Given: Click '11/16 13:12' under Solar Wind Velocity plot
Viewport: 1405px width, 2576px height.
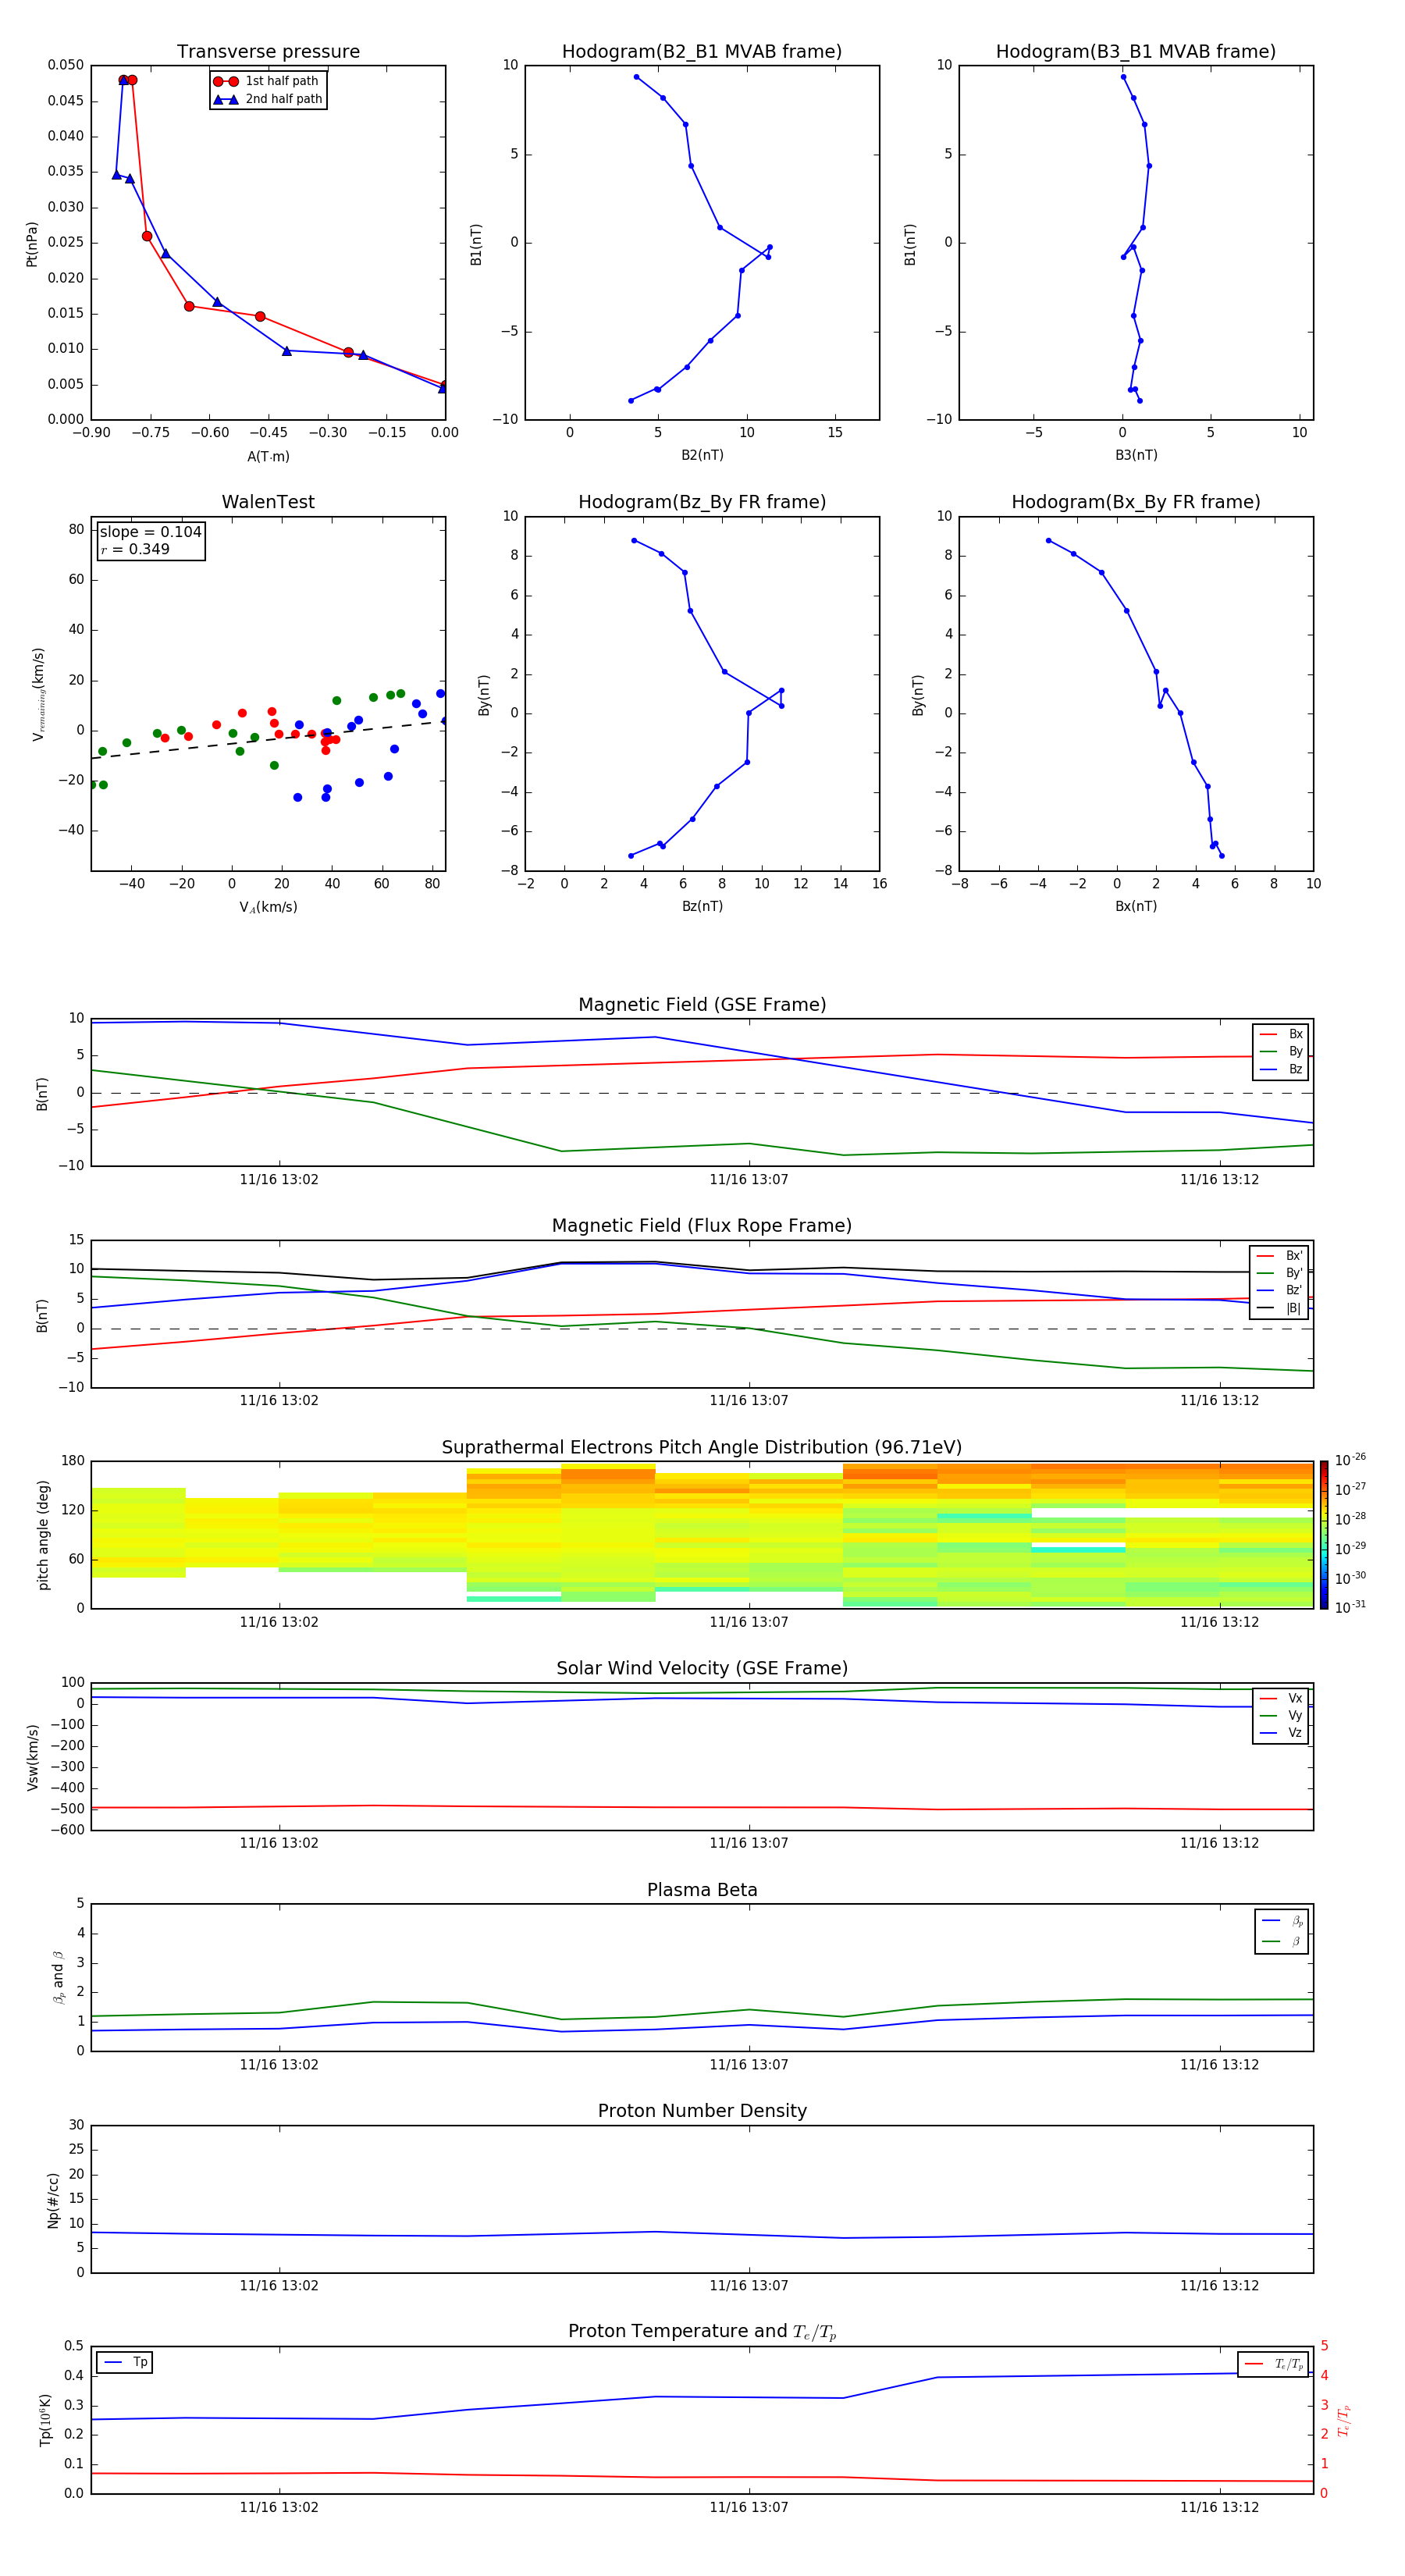Looking at the screenshot, I should [1219, 1843].
